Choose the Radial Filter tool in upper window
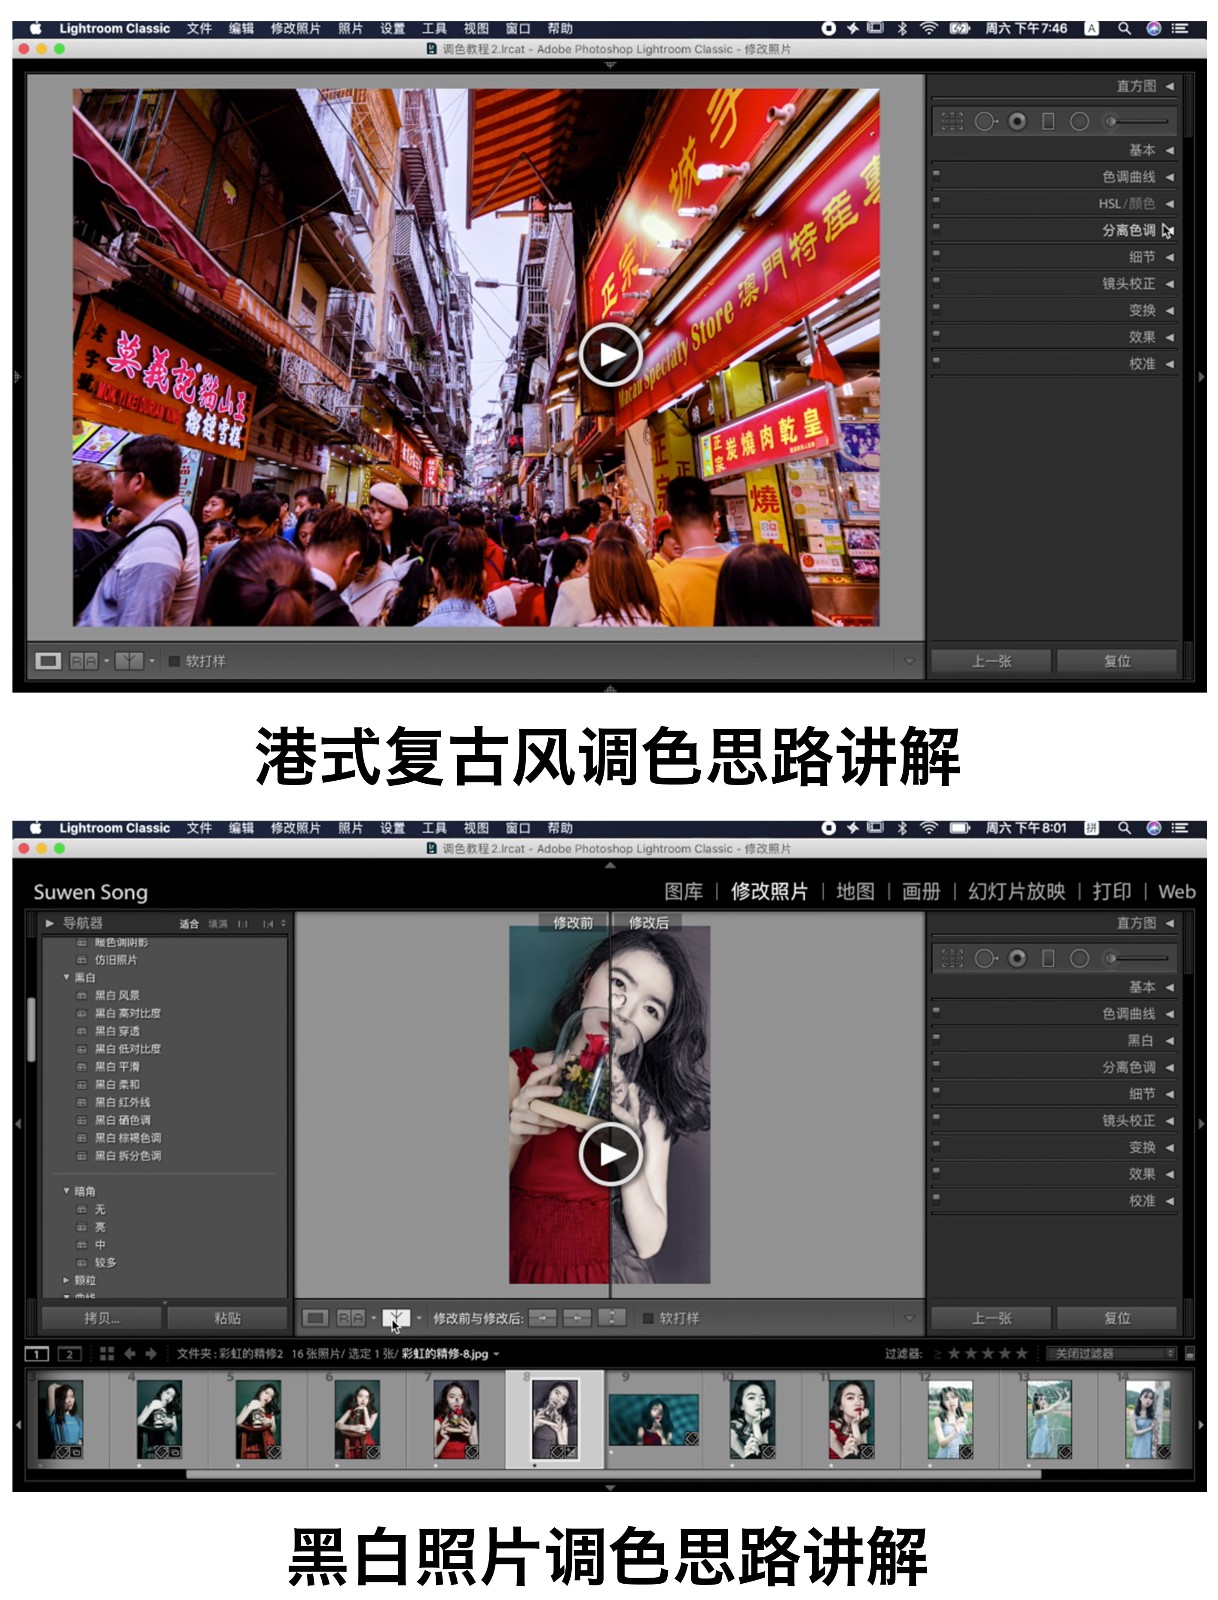The width and height of the screenshot is (1218, 1600). click(1079, 121)
